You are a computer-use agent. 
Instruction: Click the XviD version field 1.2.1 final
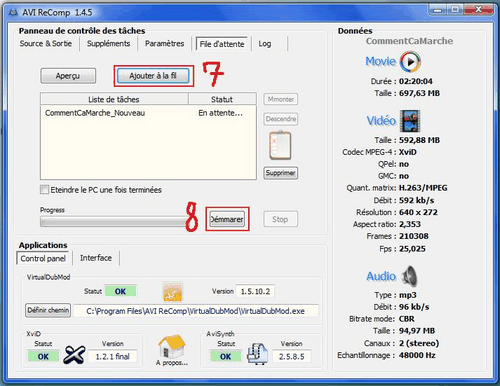113,357
